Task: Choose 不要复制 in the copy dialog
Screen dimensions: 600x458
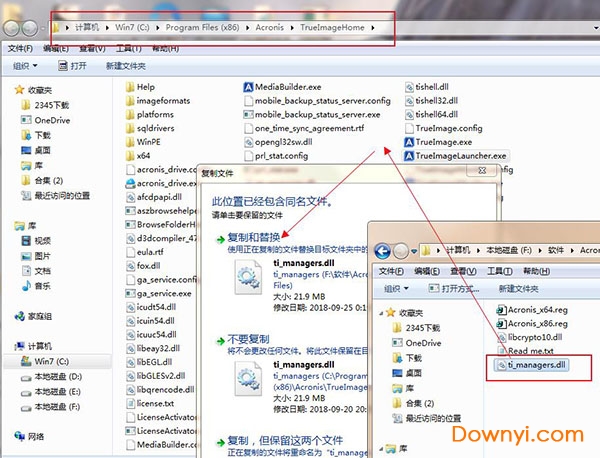Action: [x=243, y=339]
